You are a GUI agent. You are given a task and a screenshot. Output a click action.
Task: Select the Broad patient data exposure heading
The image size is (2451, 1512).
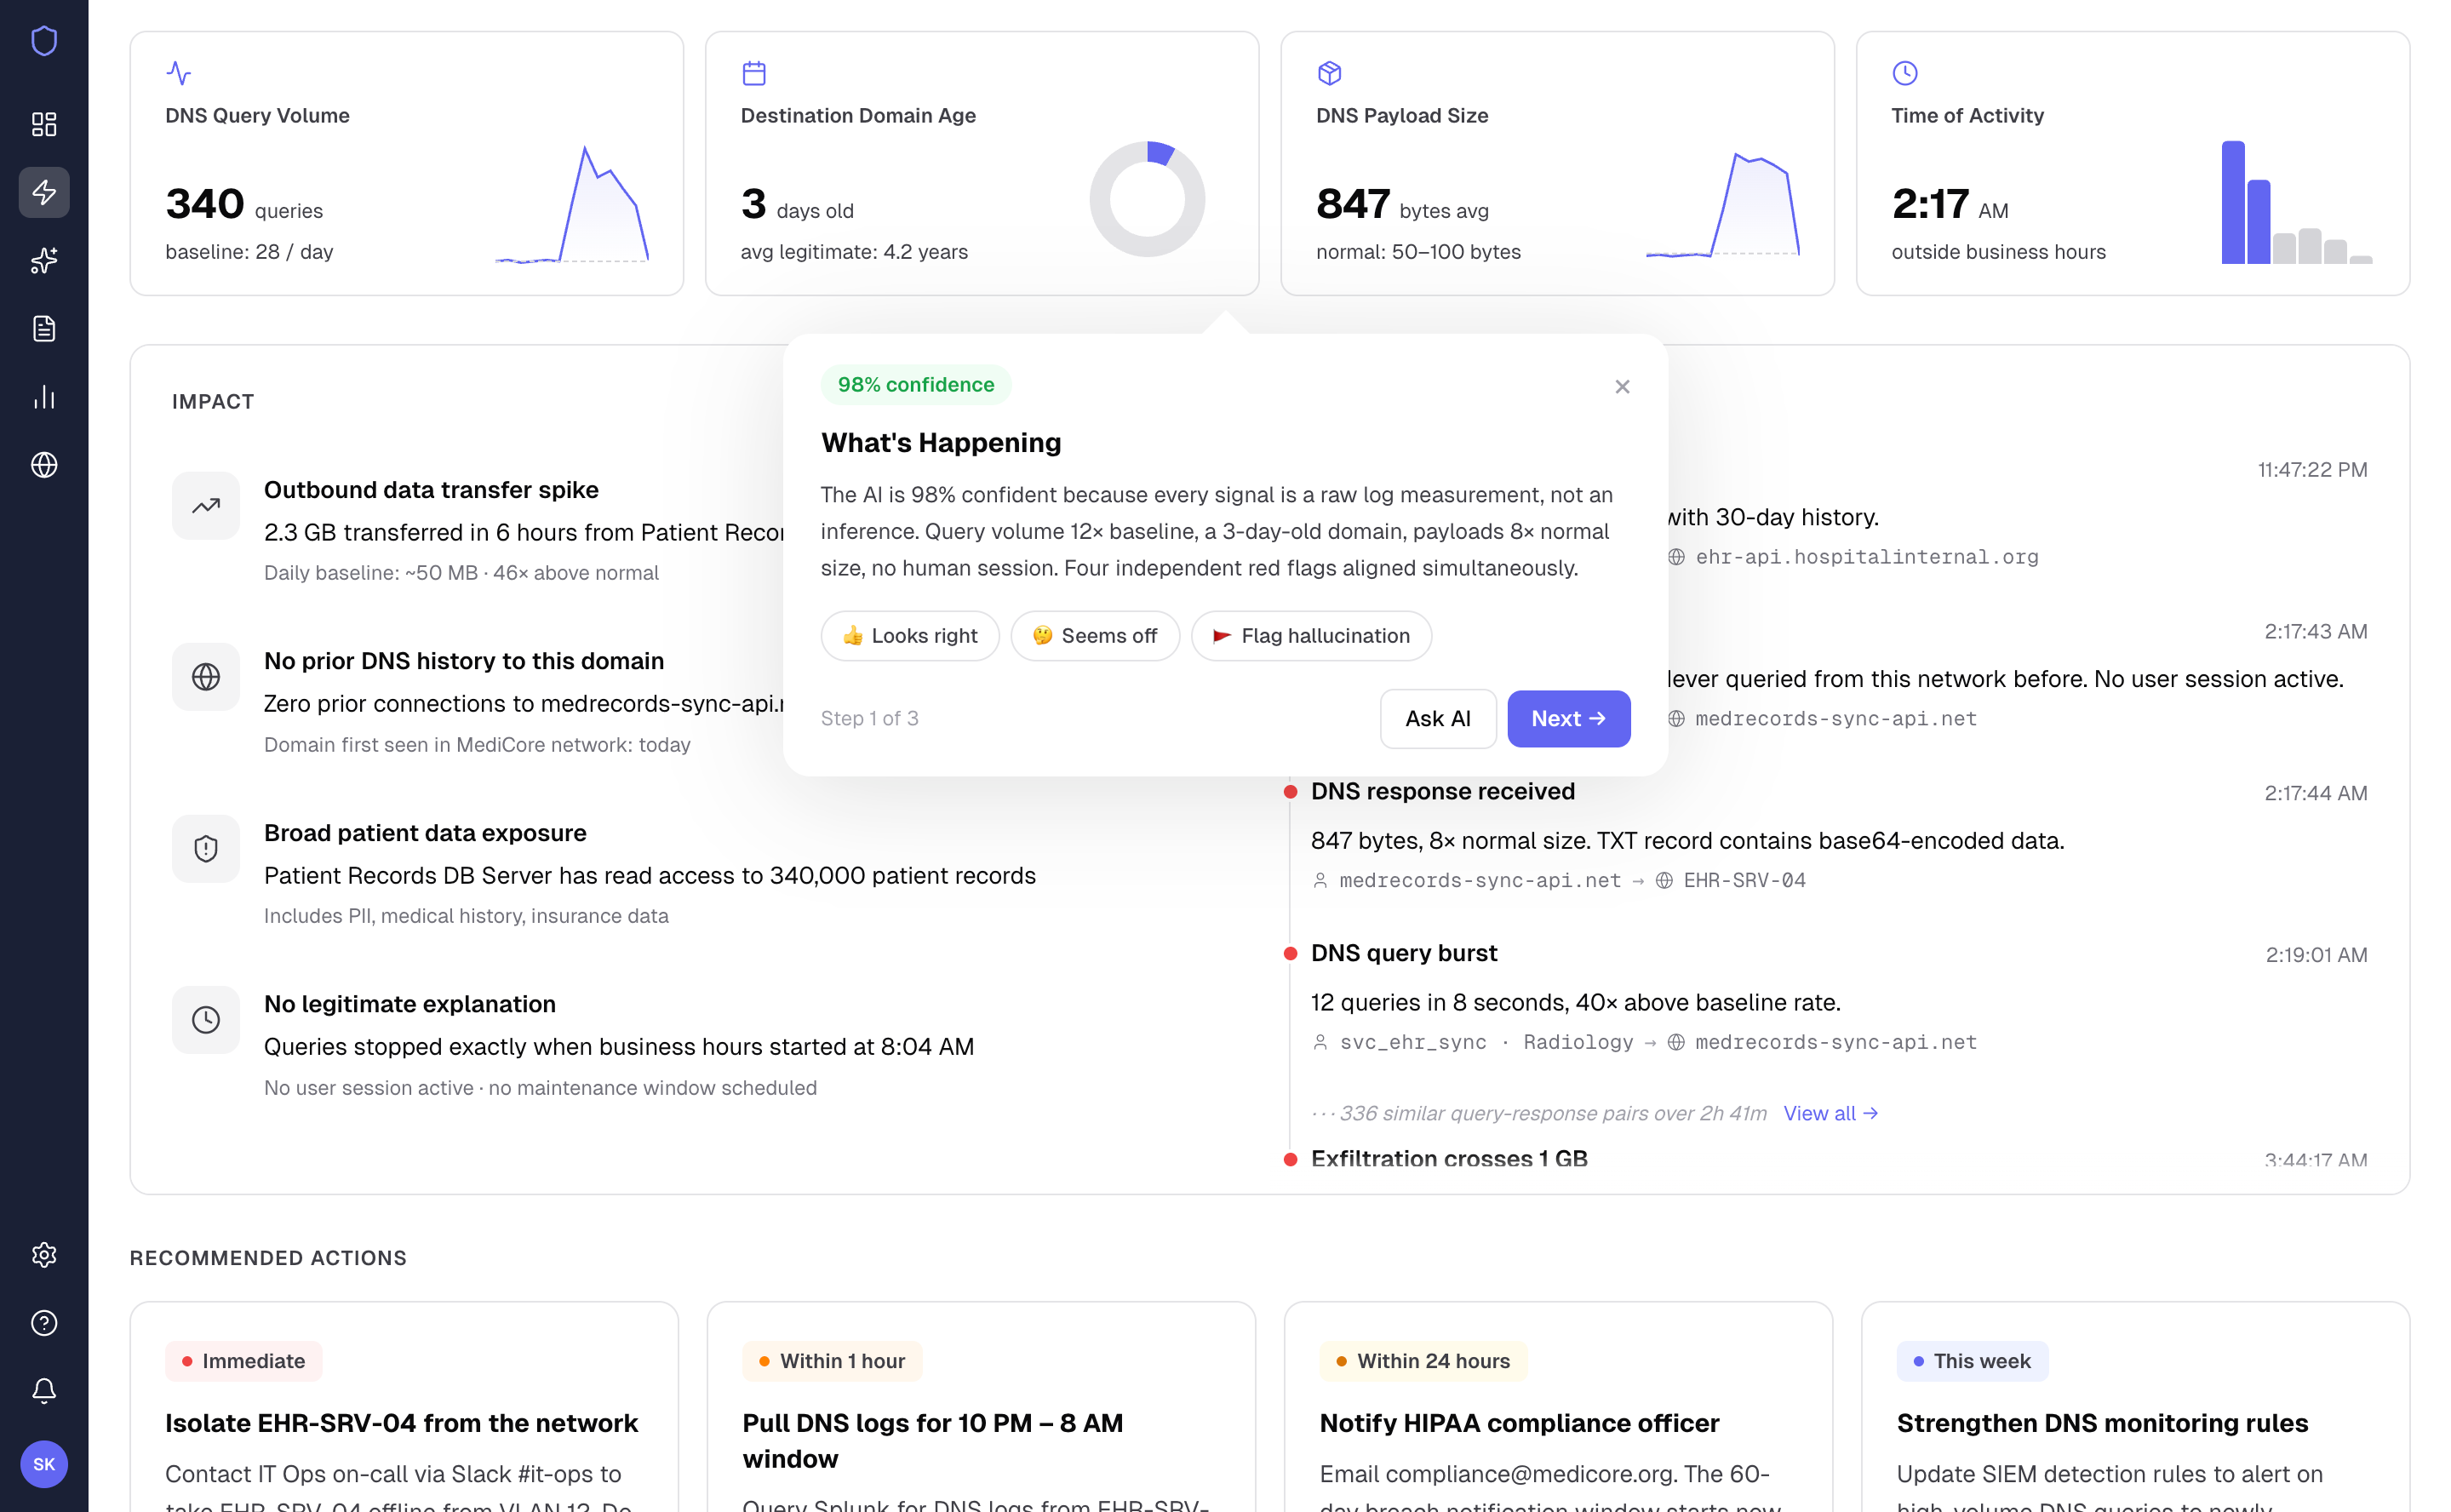(425, 833)
